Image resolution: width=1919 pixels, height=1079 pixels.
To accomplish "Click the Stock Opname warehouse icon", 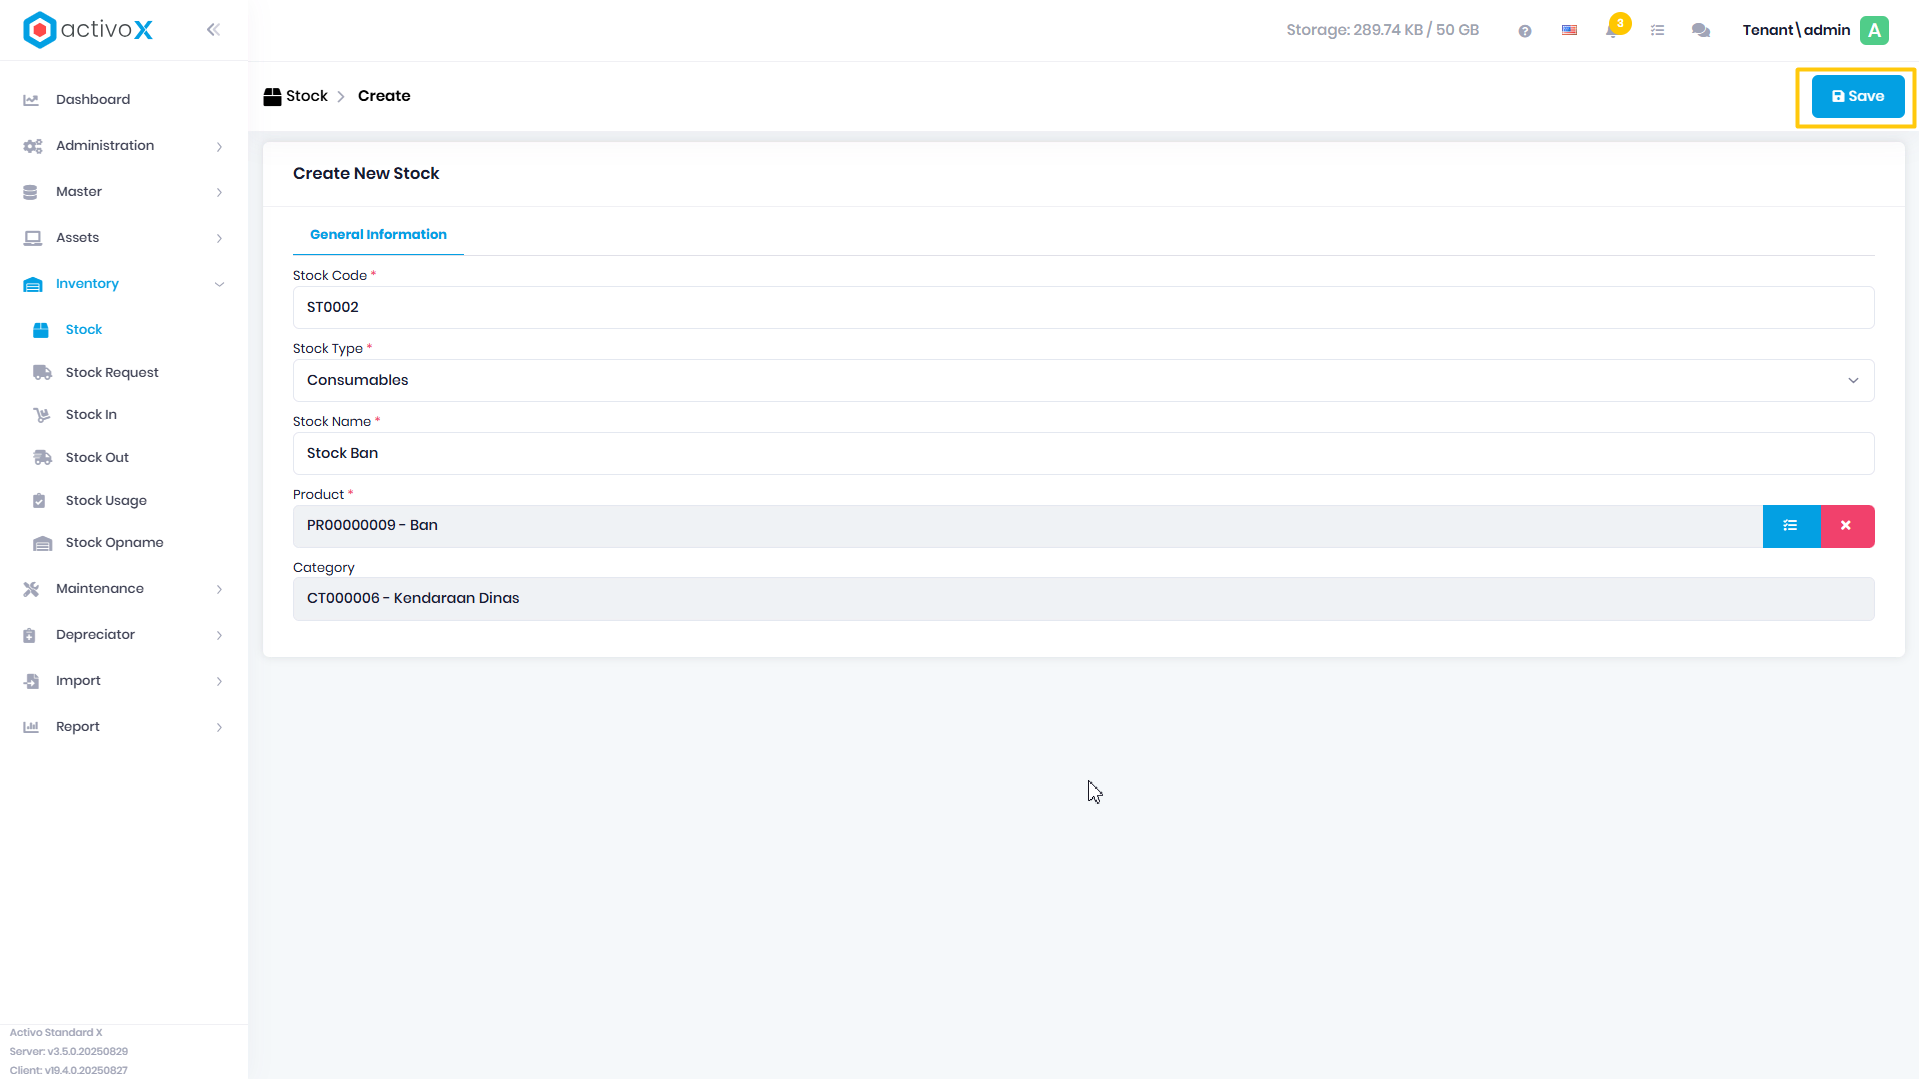I will point(42,543).
